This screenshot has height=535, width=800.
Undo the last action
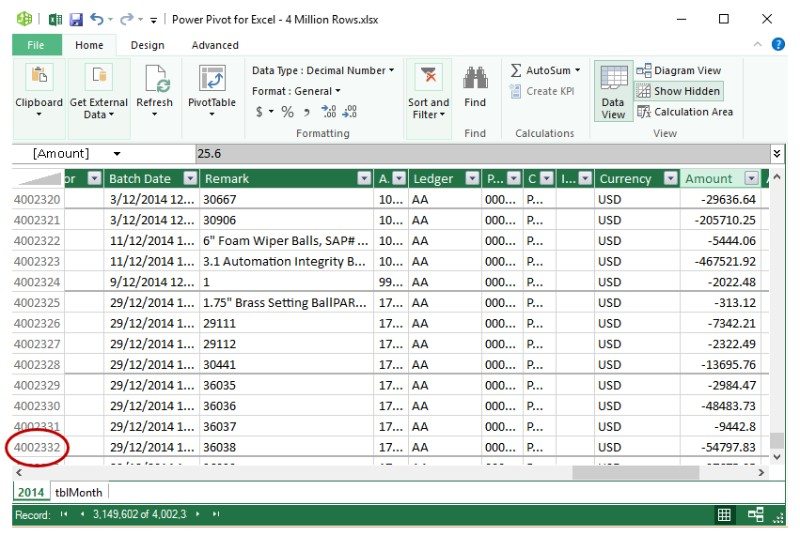pos(96,19)
